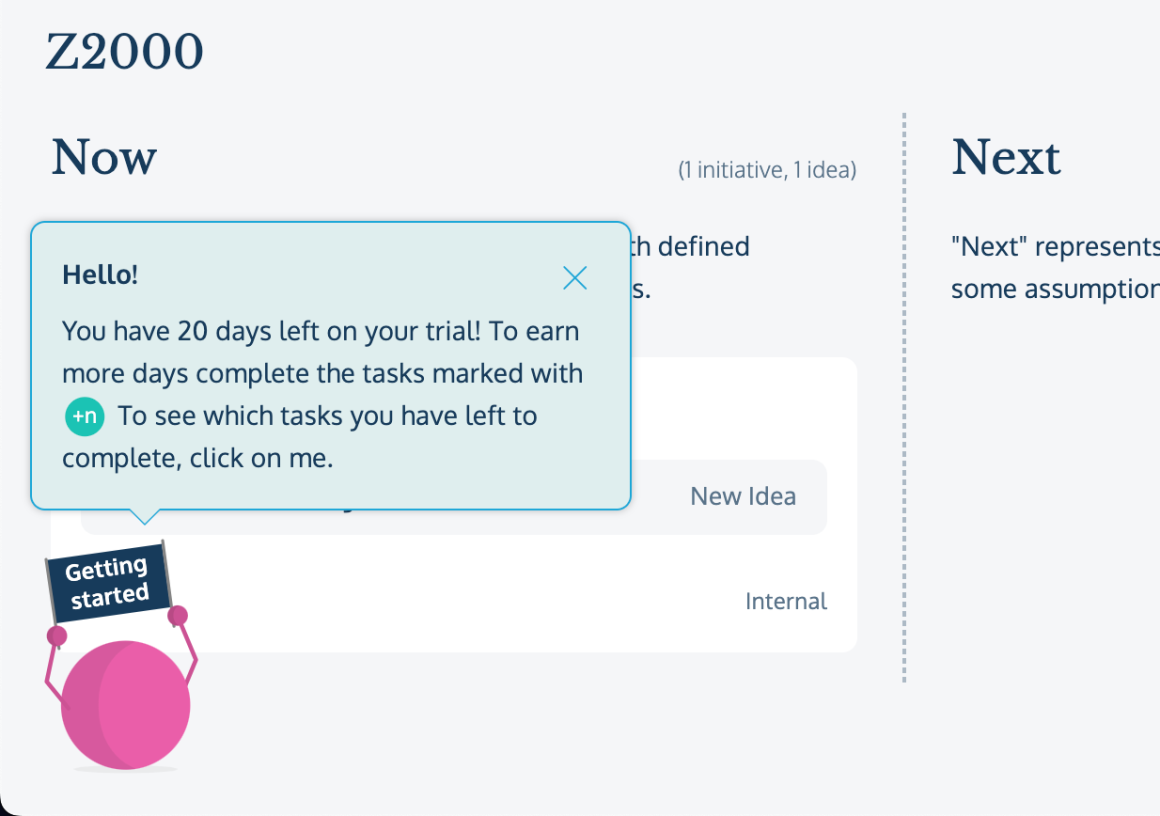Click the "(1 initiative, 1 idea)" counter

pyautogui.click(x=768, y=170)
